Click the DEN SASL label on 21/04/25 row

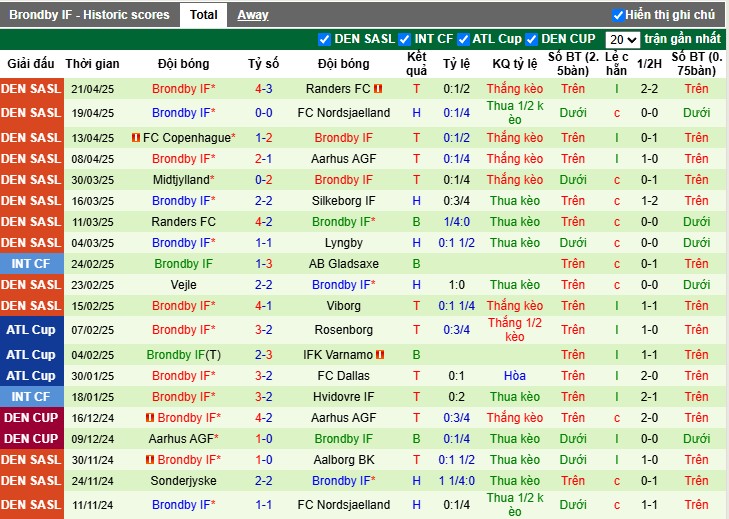pyautogui.click(x=31, y=89)
